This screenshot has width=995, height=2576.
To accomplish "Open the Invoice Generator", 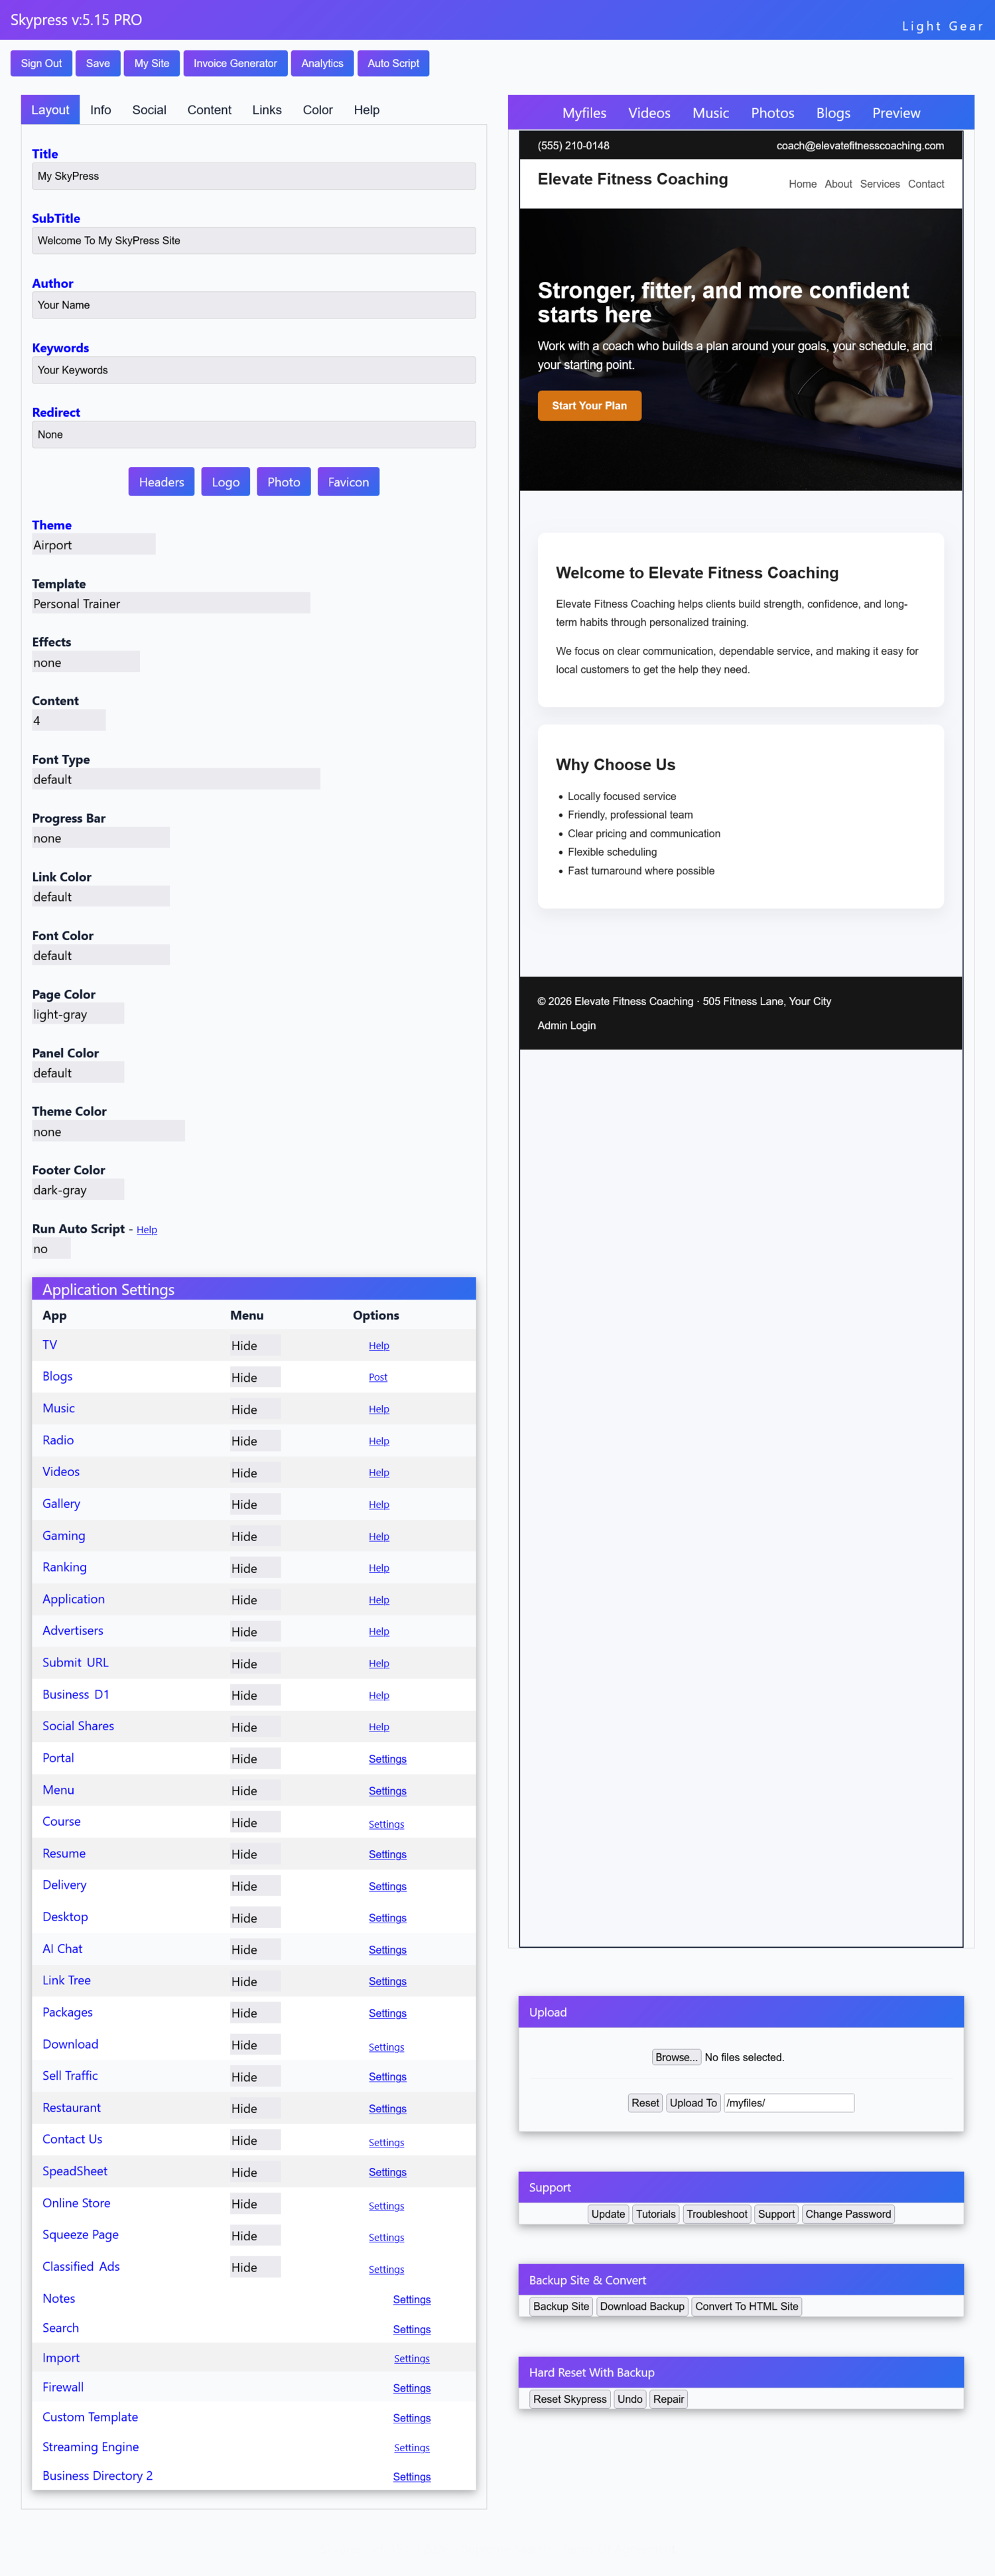I will pyautogui.click(x=235, y=64).
